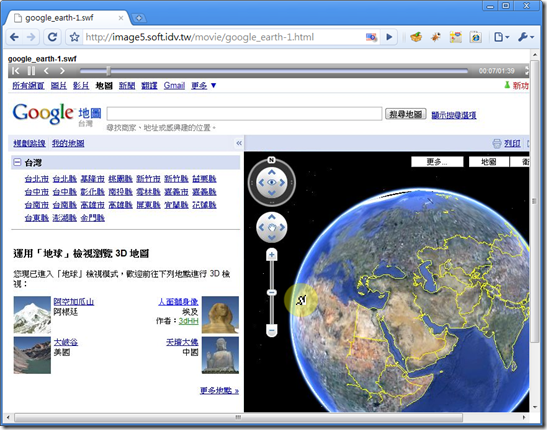This screenshot has height=430, width=547.
Task: Click the IE tab extension icon
Action: point(476,37)
